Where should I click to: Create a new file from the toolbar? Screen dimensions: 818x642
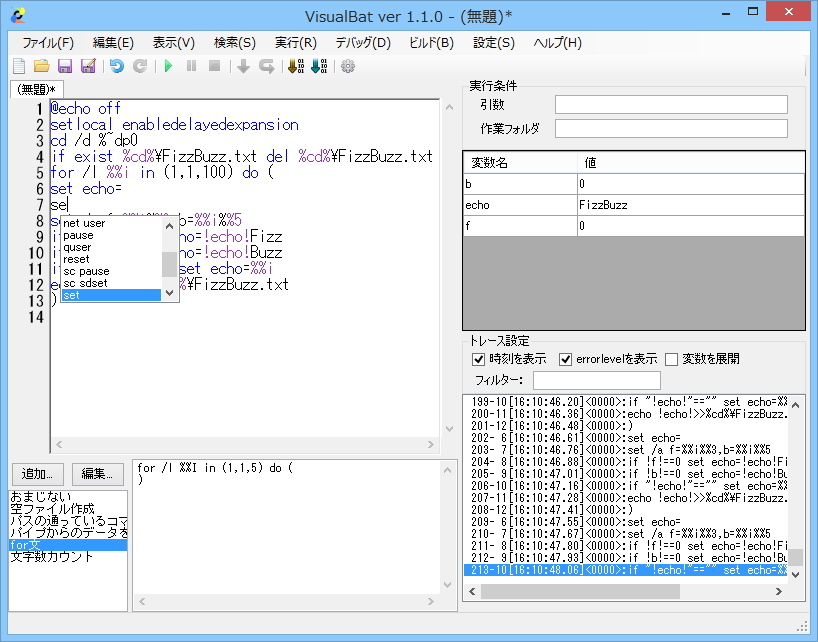tap(18, 67)
